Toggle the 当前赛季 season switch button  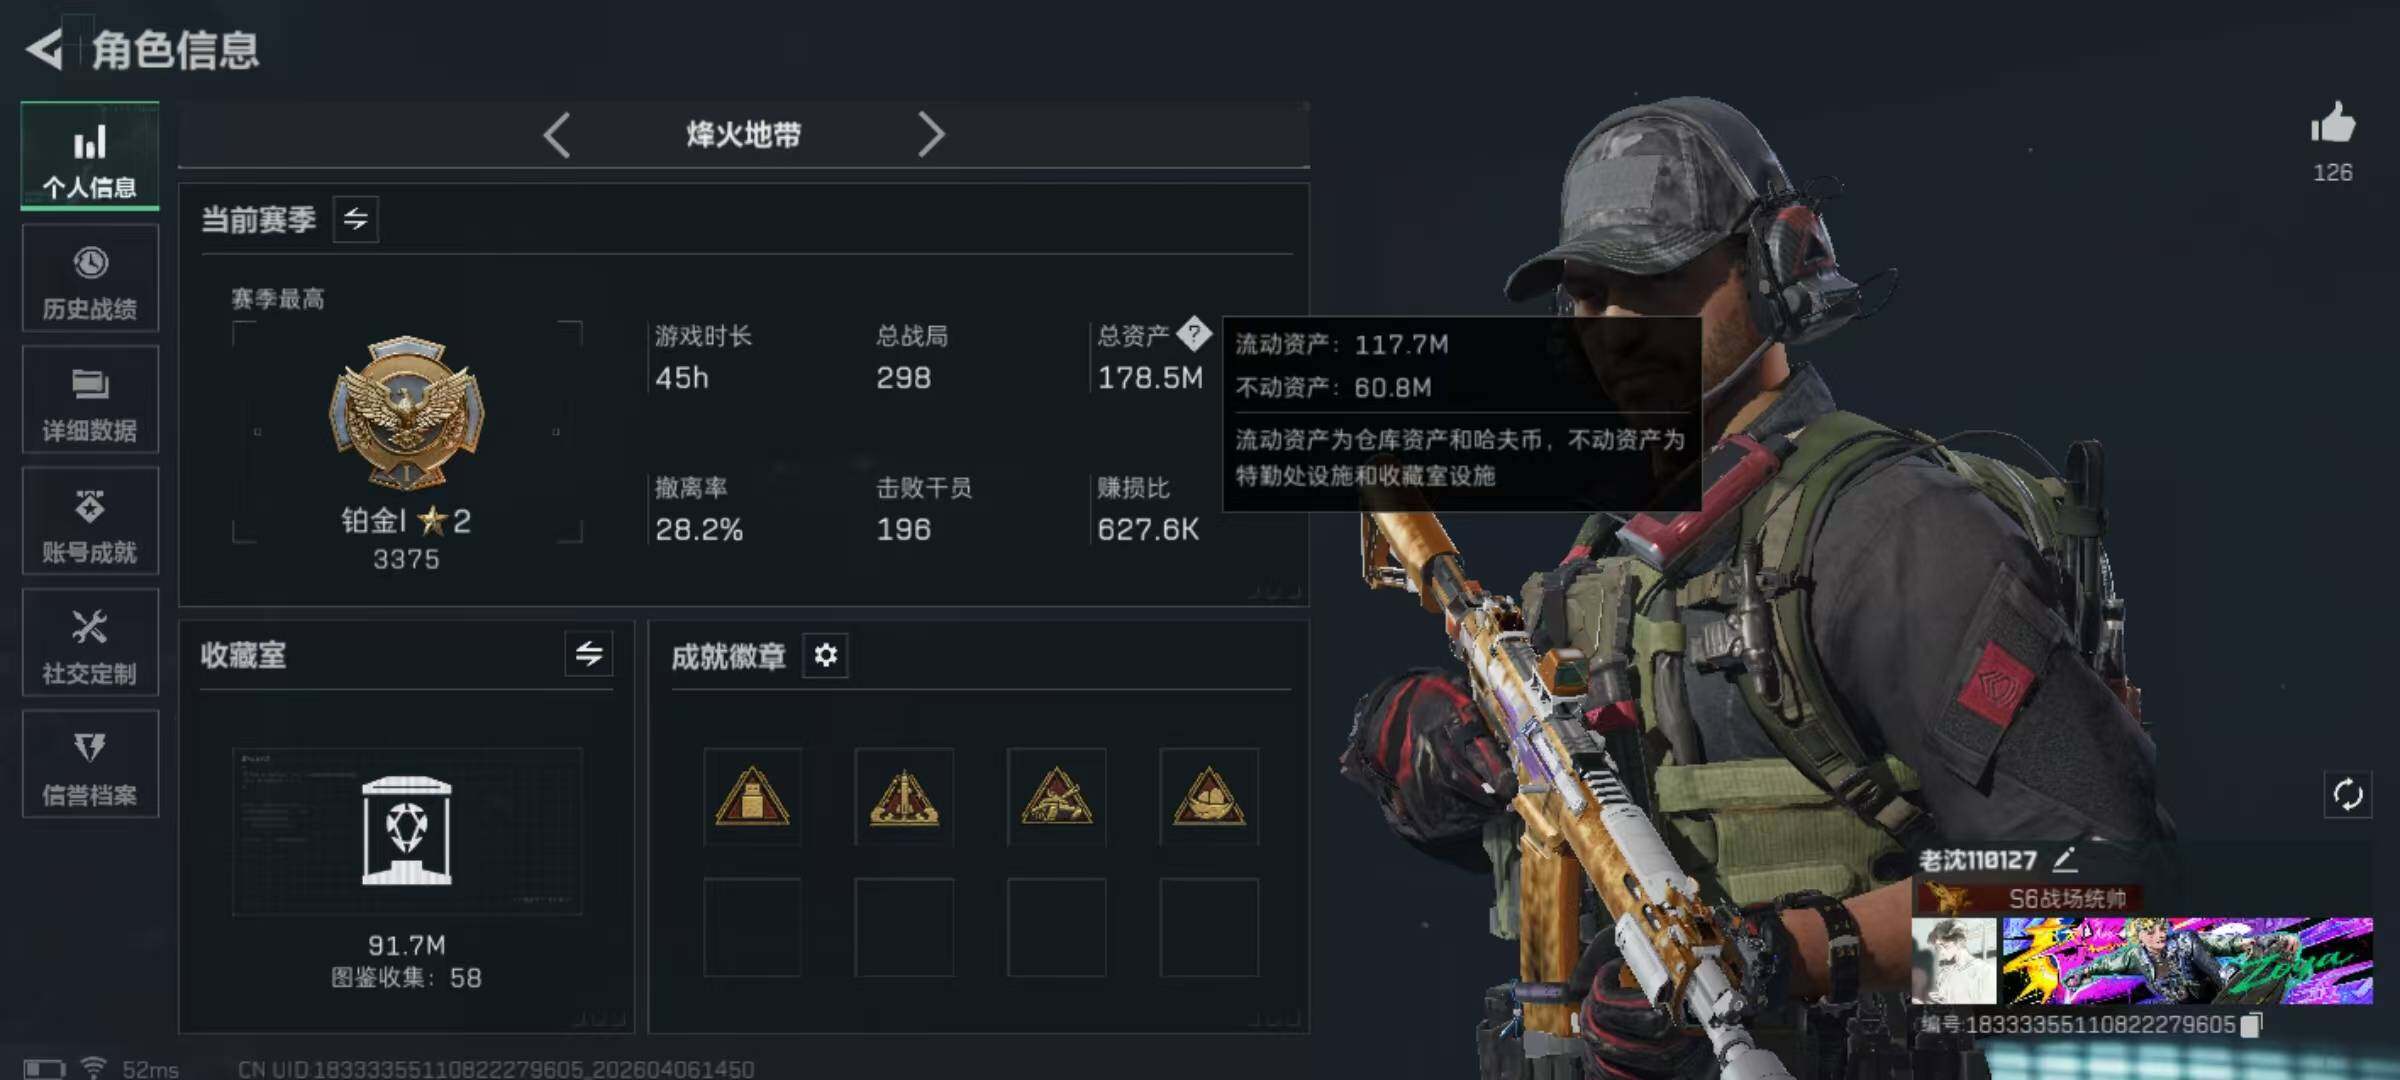(x=355, y=219)
